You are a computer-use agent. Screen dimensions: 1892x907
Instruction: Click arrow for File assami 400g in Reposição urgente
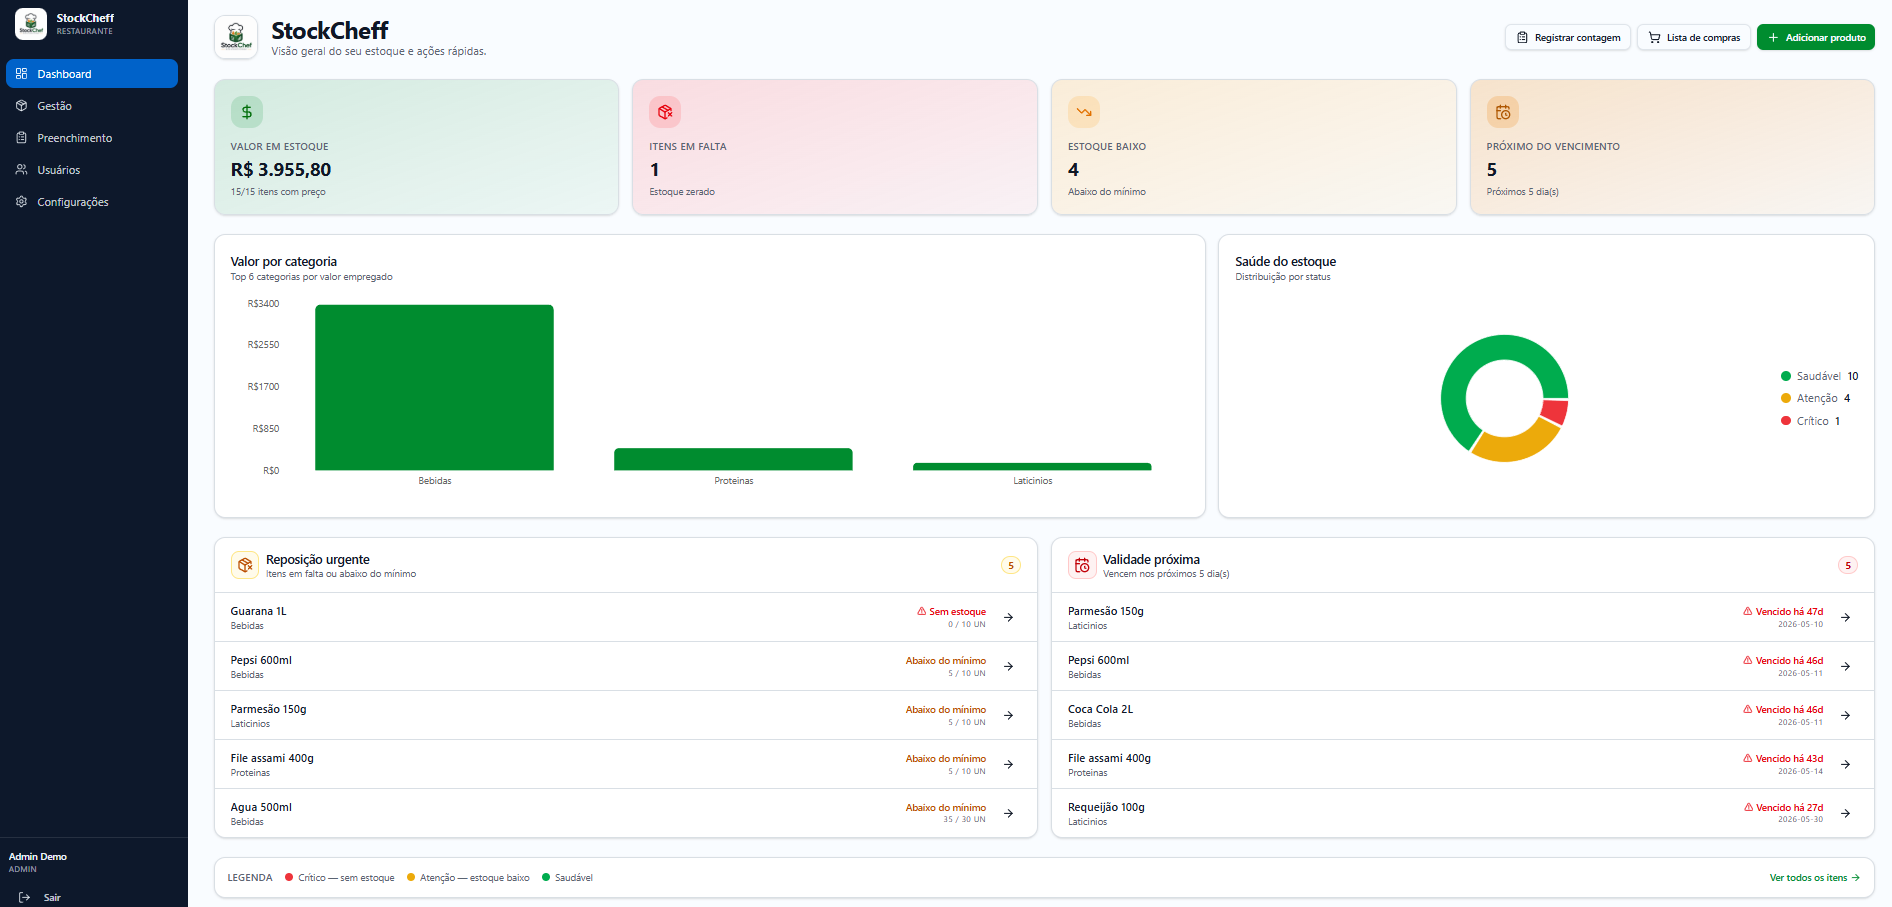point(1009,764)
